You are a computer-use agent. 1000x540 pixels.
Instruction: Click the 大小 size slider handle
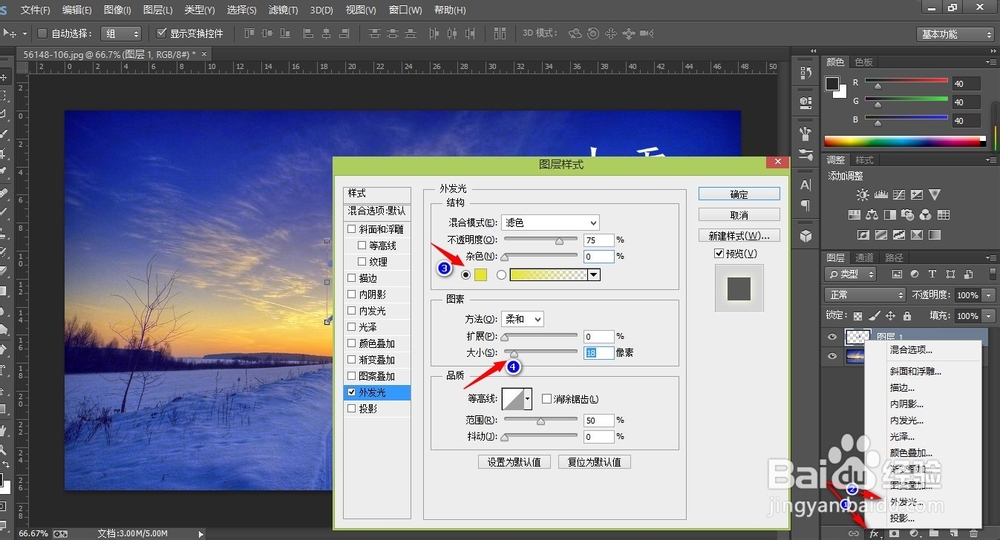point(514,353)
